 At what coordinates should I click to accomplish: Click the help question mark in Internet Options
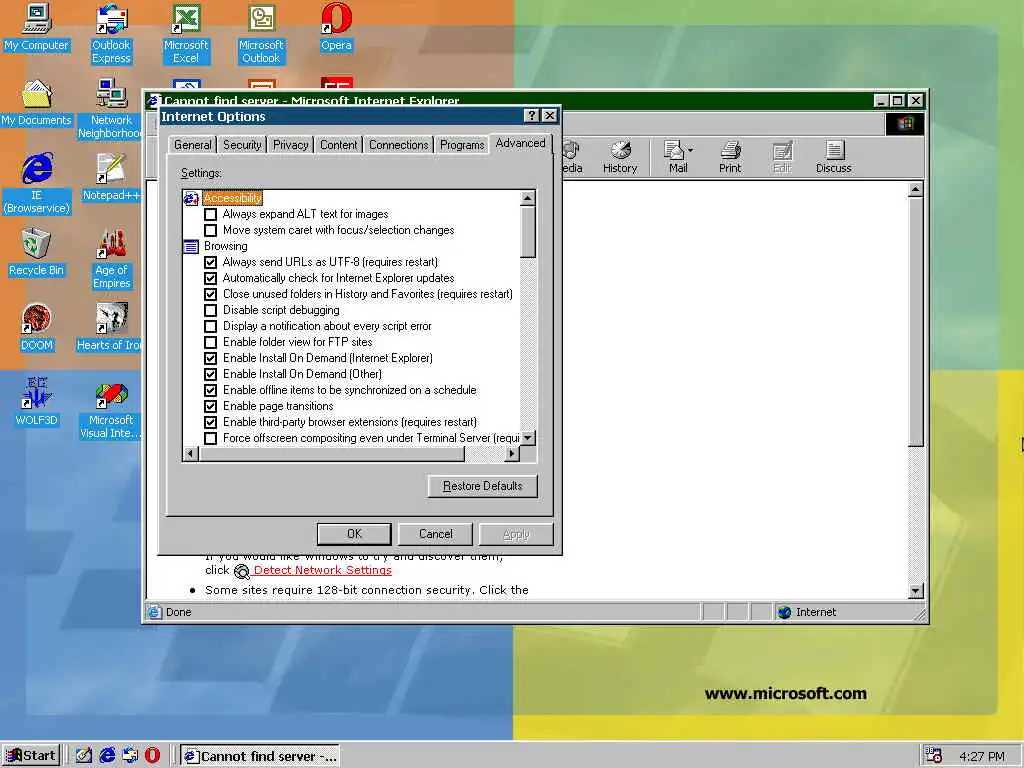click(x=532, y=116)
